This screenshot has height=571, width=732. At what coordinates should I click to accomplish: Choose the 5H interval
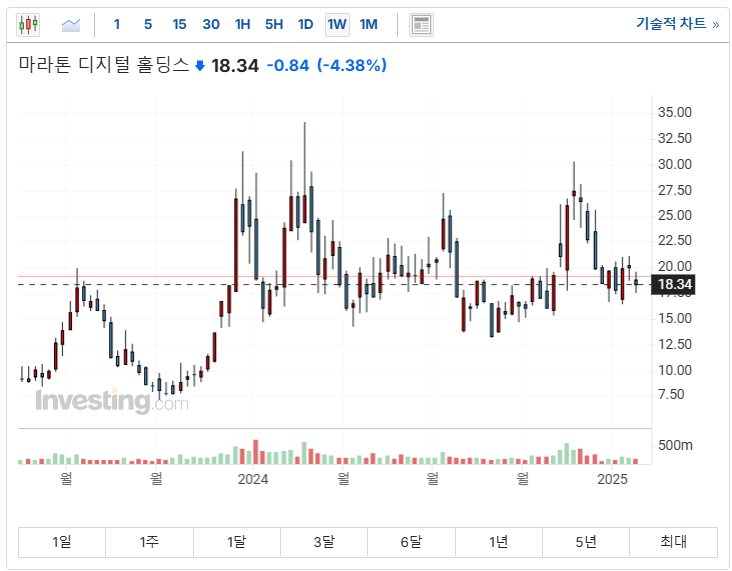[274, 24]
